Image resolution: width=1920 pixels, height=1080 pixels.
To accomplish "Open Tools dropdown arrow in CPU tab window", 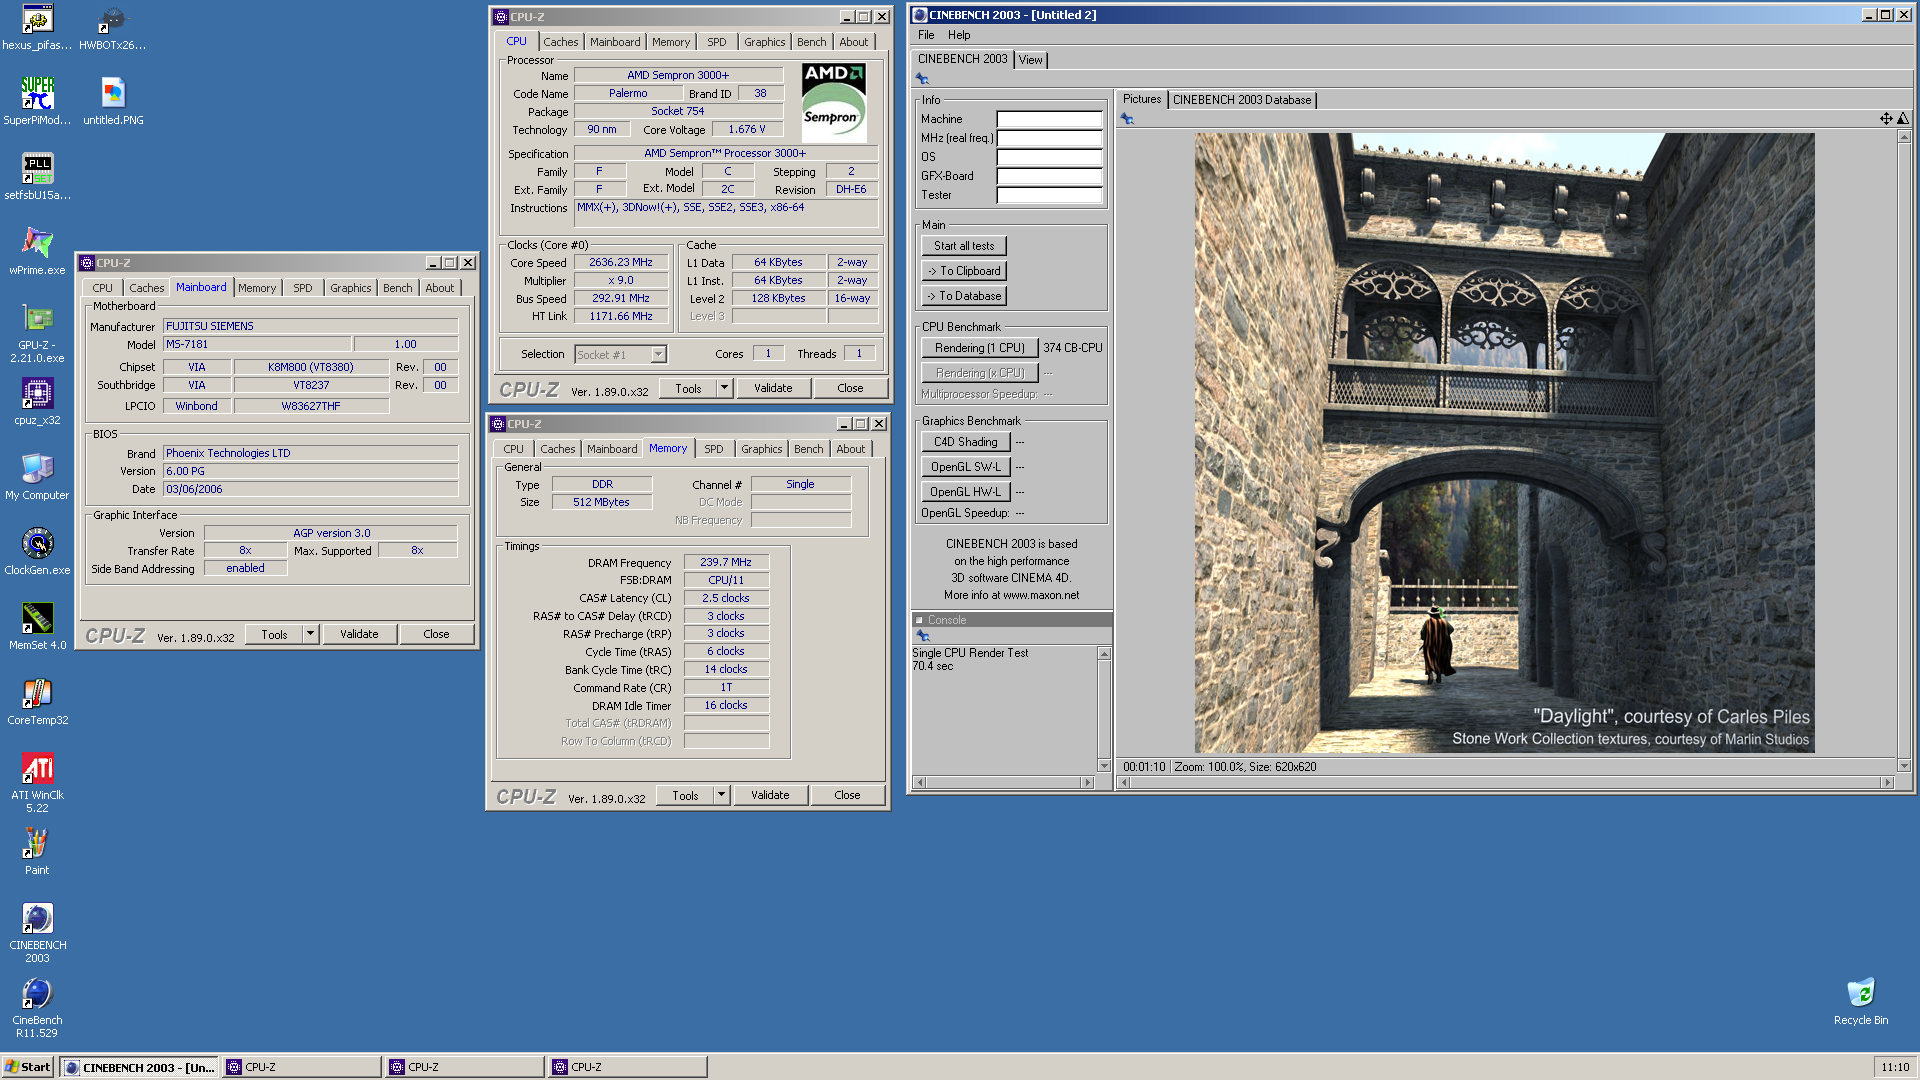I will [724, 388].
